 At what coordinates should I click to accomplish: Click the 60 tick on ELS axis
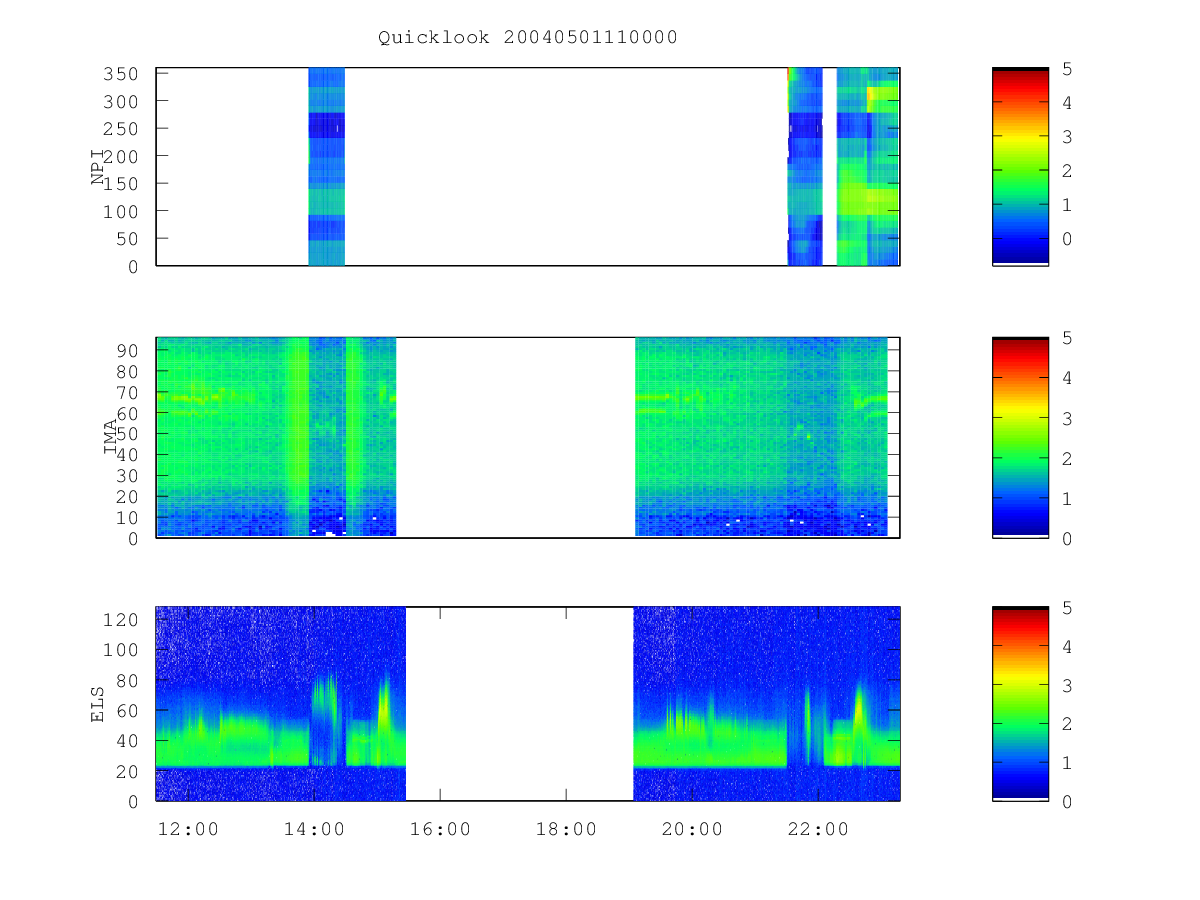pyautogui.click(x=128, y=710)
